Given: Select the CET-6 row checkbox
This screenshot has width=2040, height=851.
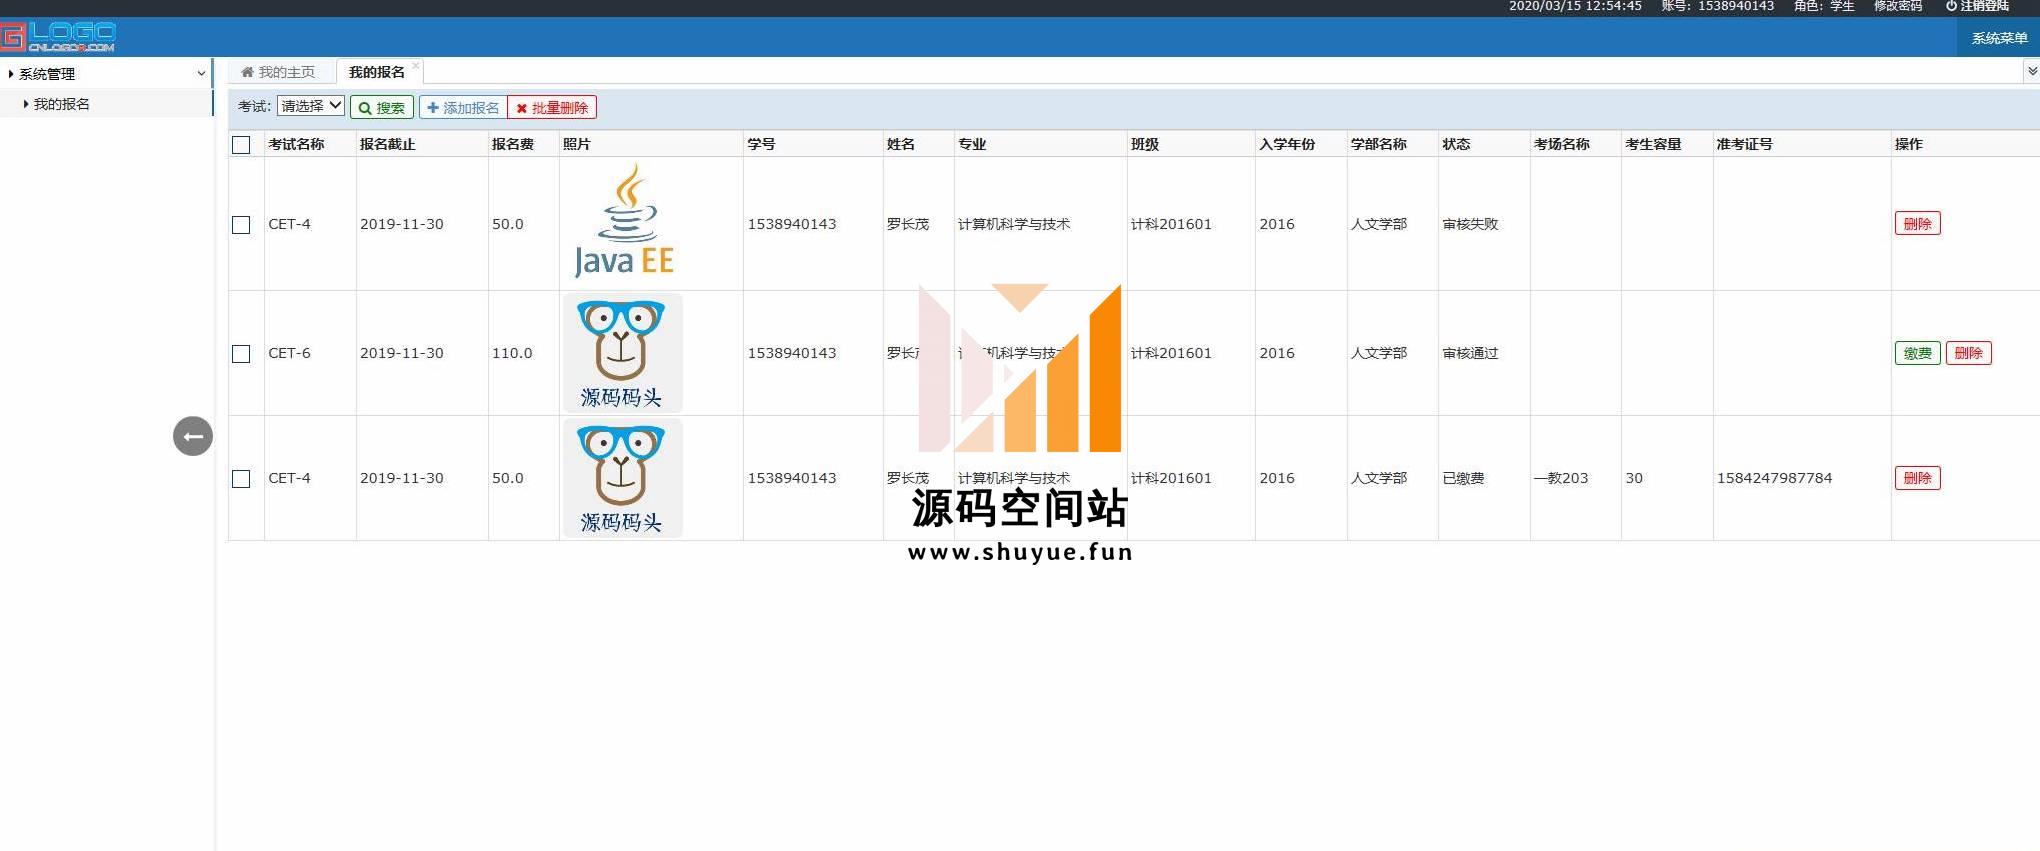Looking at the screenshot, I should pyautogui.click(x=241, y=353).
